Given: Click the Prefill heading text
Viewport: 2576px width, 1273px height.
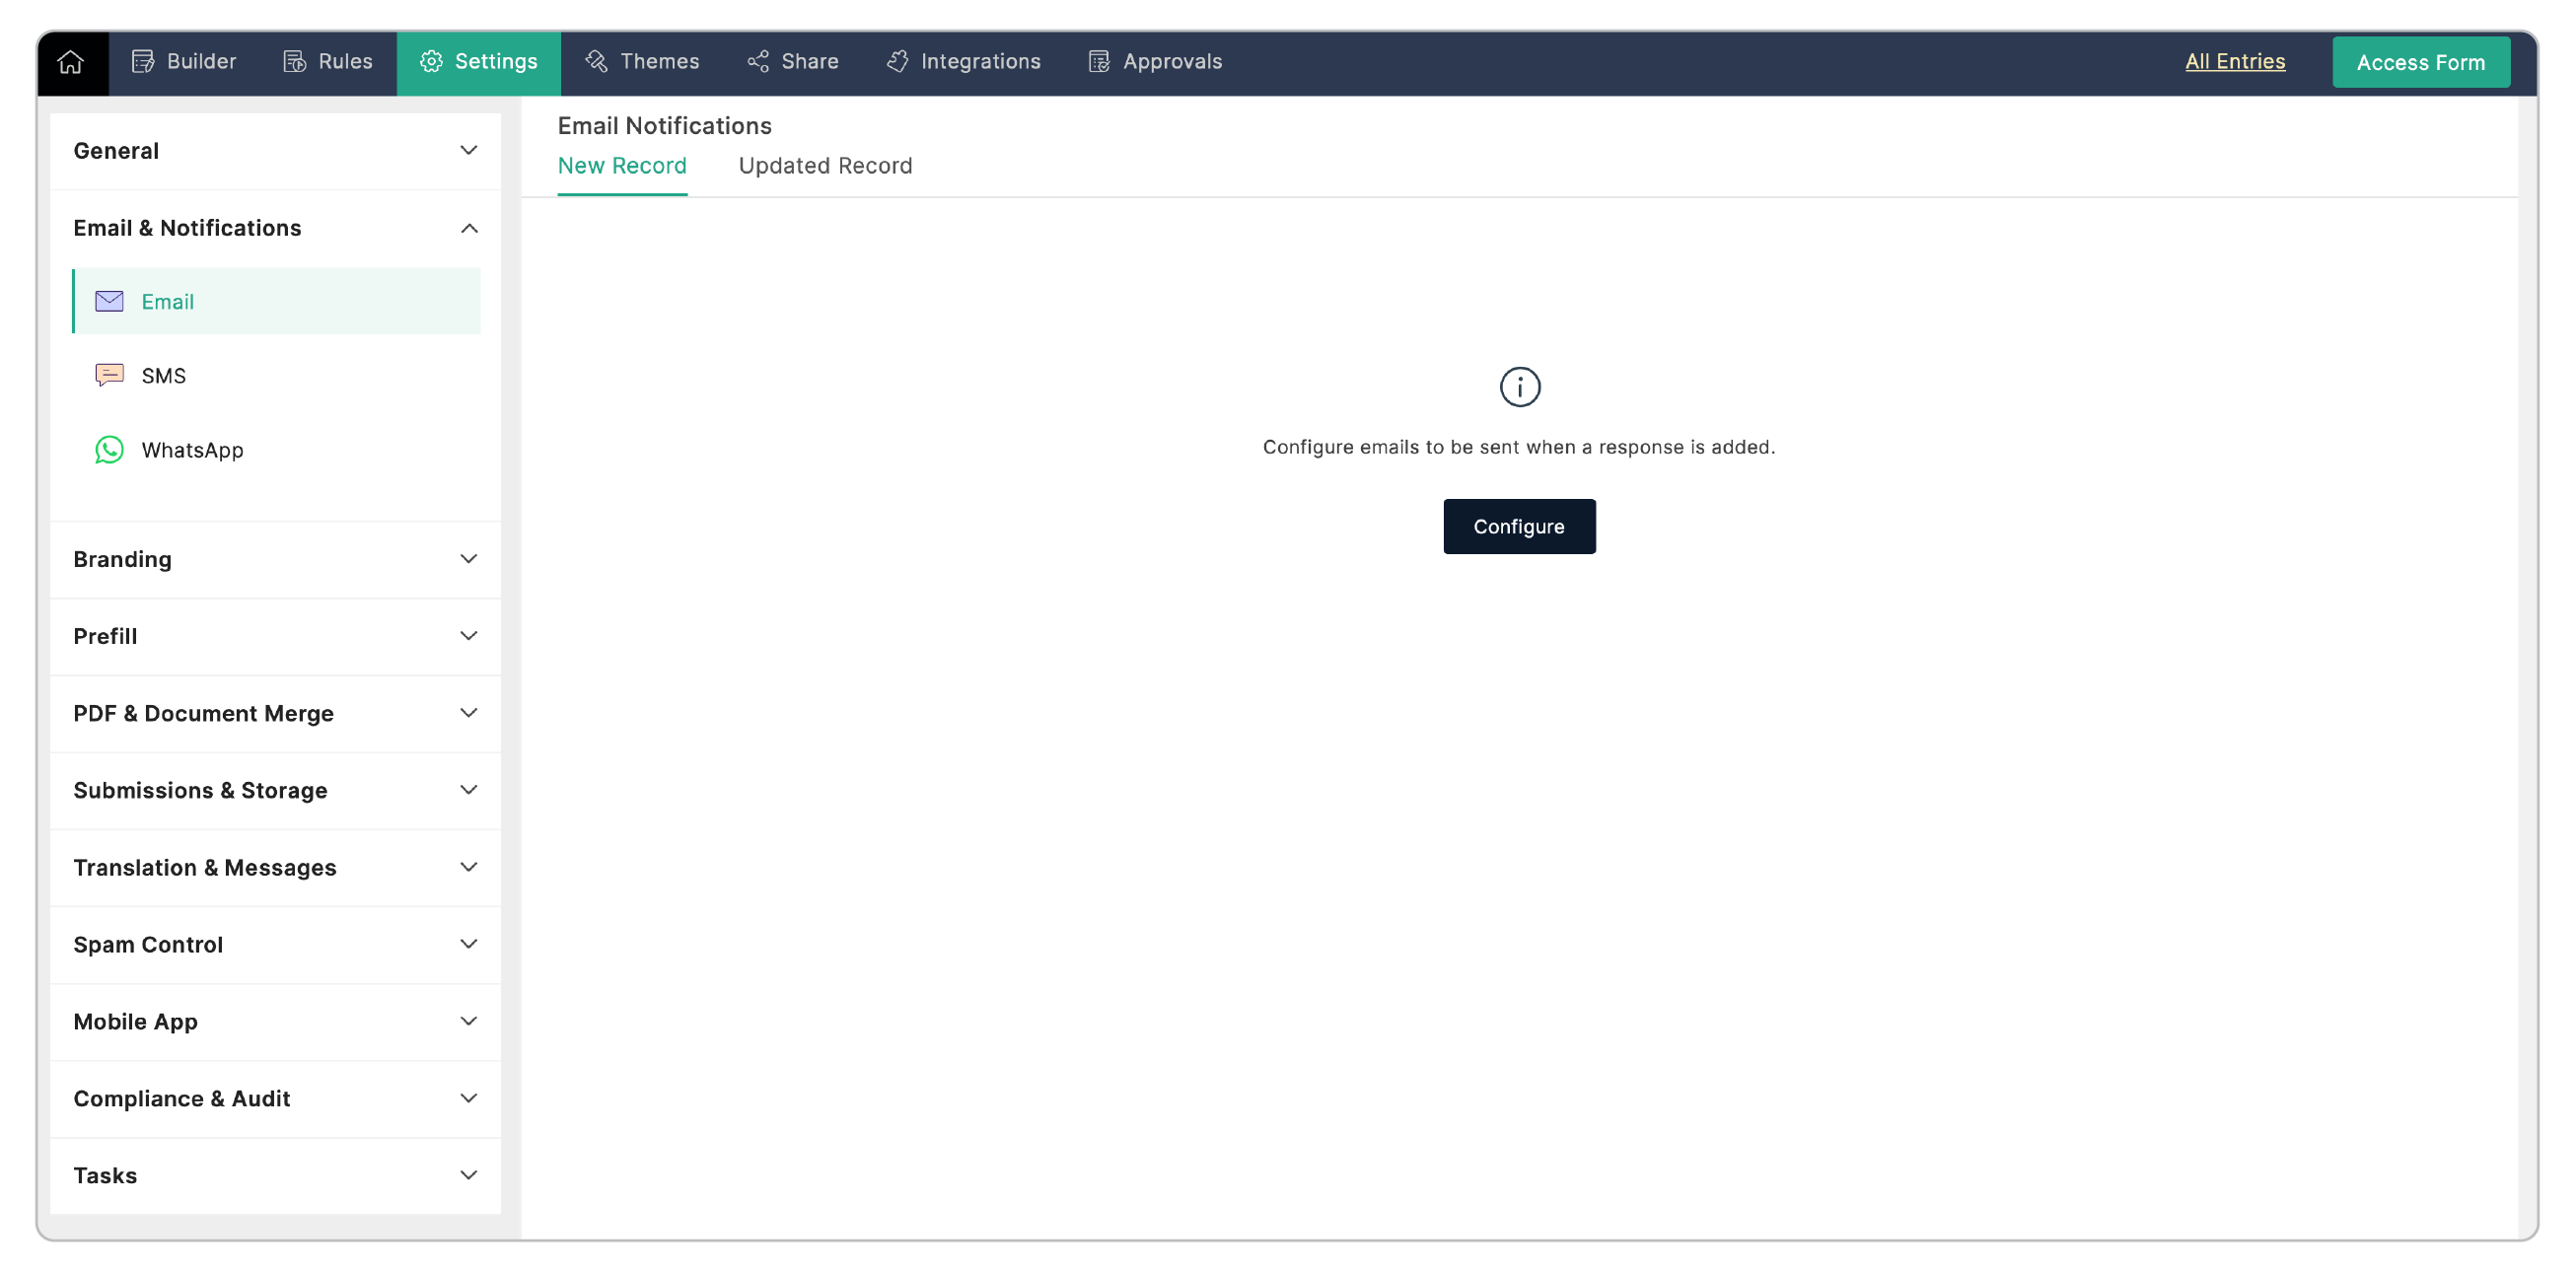Looking at the screenshot, I should point(105,636).
